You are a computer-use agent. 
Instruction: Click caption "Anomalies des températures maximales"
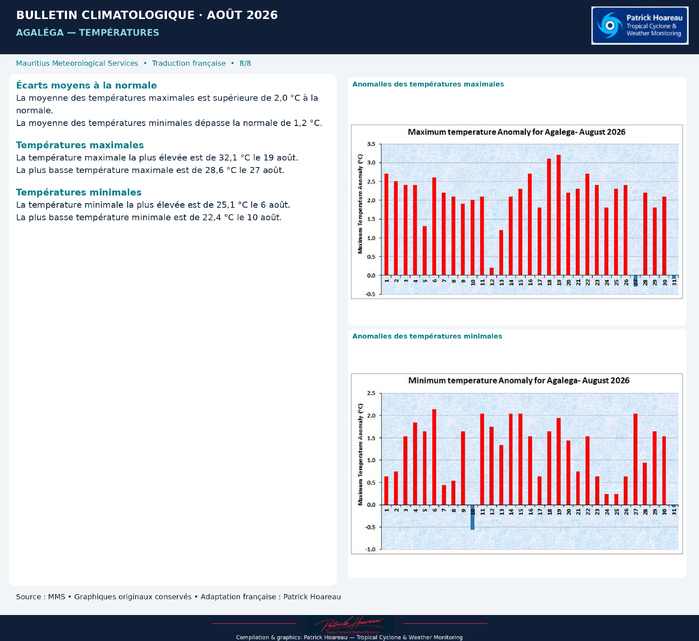click(x=428, y=84)
